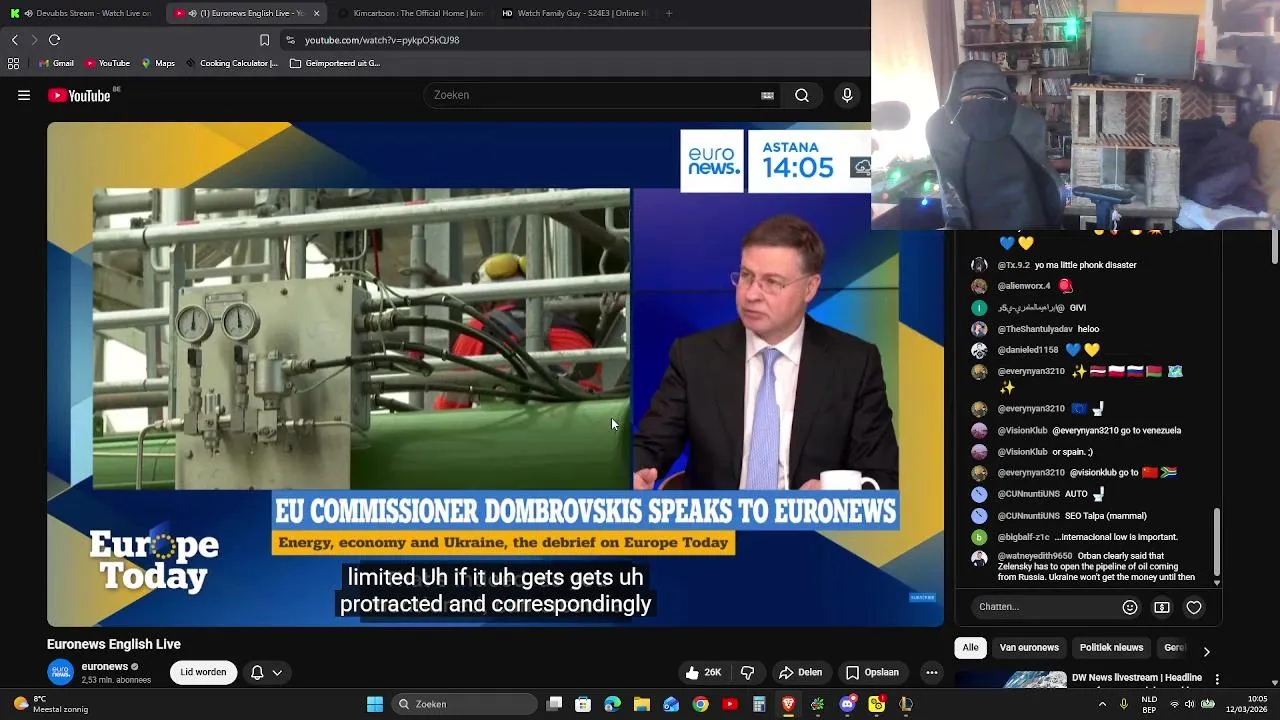Open the DW News livestream thumbnail
1280x720 pixels.
click(x=1011, y=680)
